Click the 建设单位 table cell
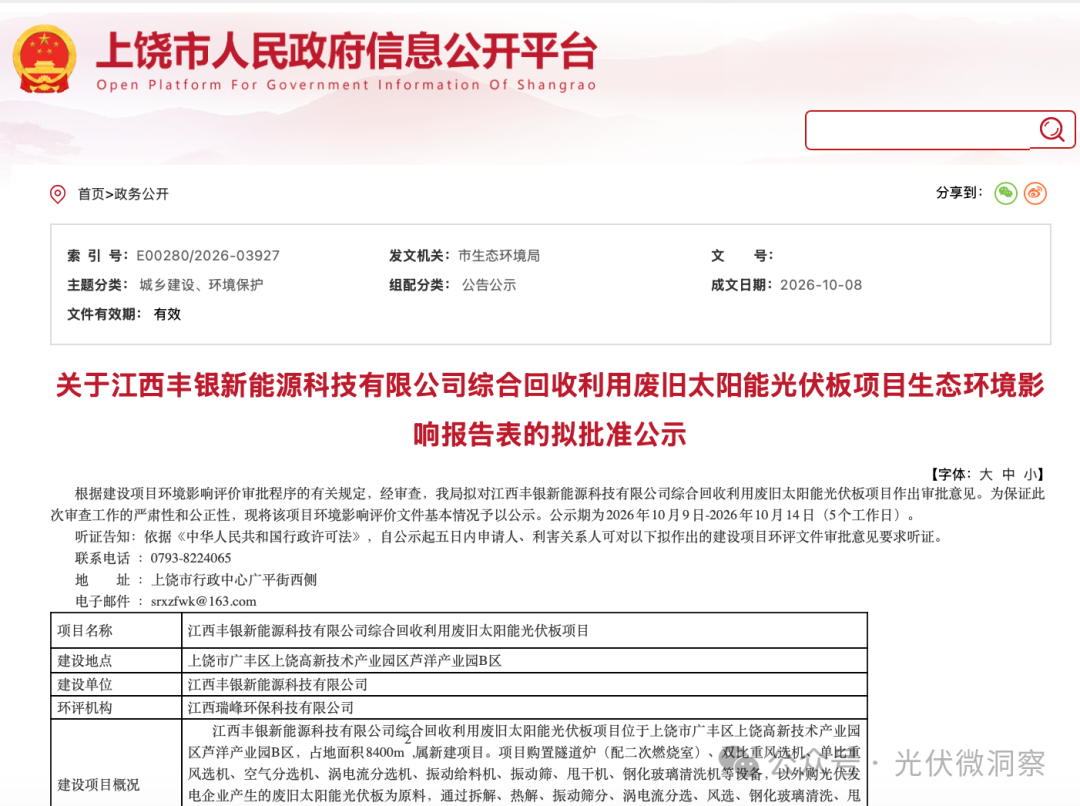This screenshot has height=806, width=1080. tap(116, 685)
